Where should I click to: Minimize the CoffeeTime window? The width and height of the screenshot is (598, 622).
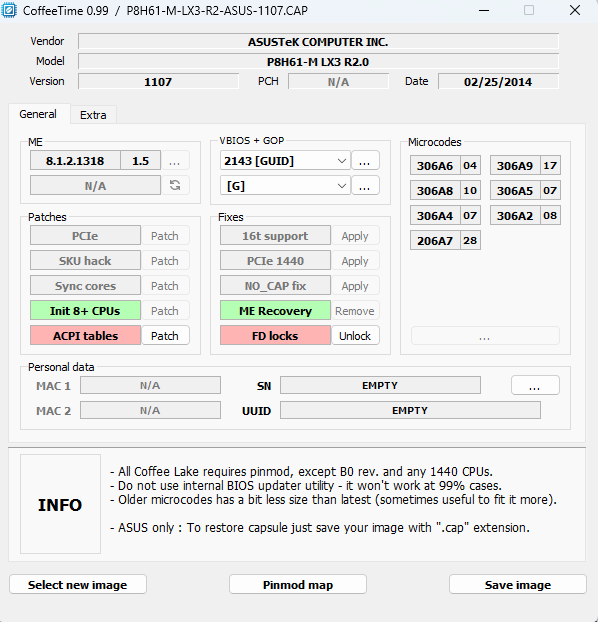click(484, 10)
